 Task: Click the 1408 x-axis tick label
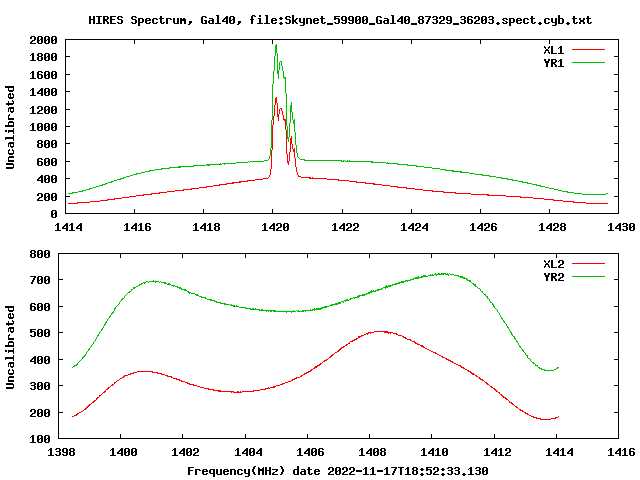click(372, 452)
